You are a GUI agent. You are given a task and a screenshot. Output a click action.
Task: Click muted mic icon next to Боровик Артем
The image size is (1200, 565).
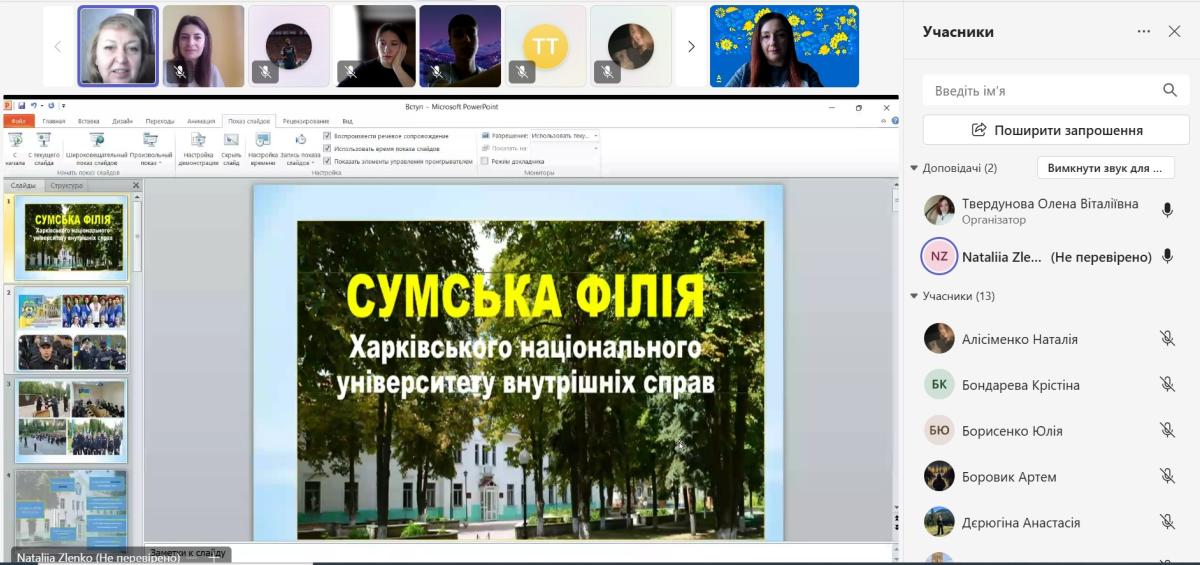point(1167,477)
